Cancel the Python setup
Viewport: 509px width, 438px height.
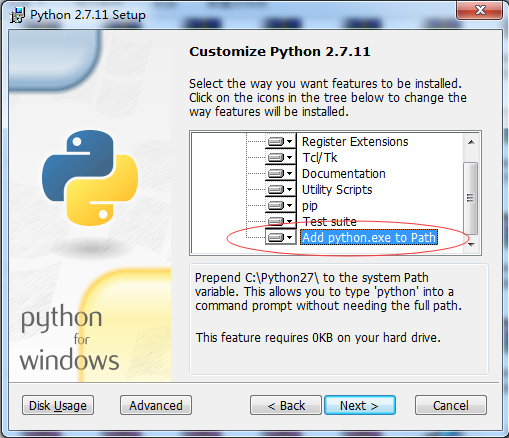[451, 405]
